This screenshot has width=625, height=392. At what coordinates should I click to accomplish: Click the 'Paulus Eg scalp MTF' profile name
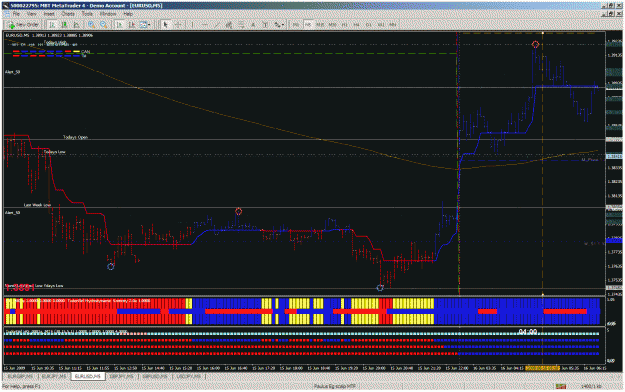point(335,386)
